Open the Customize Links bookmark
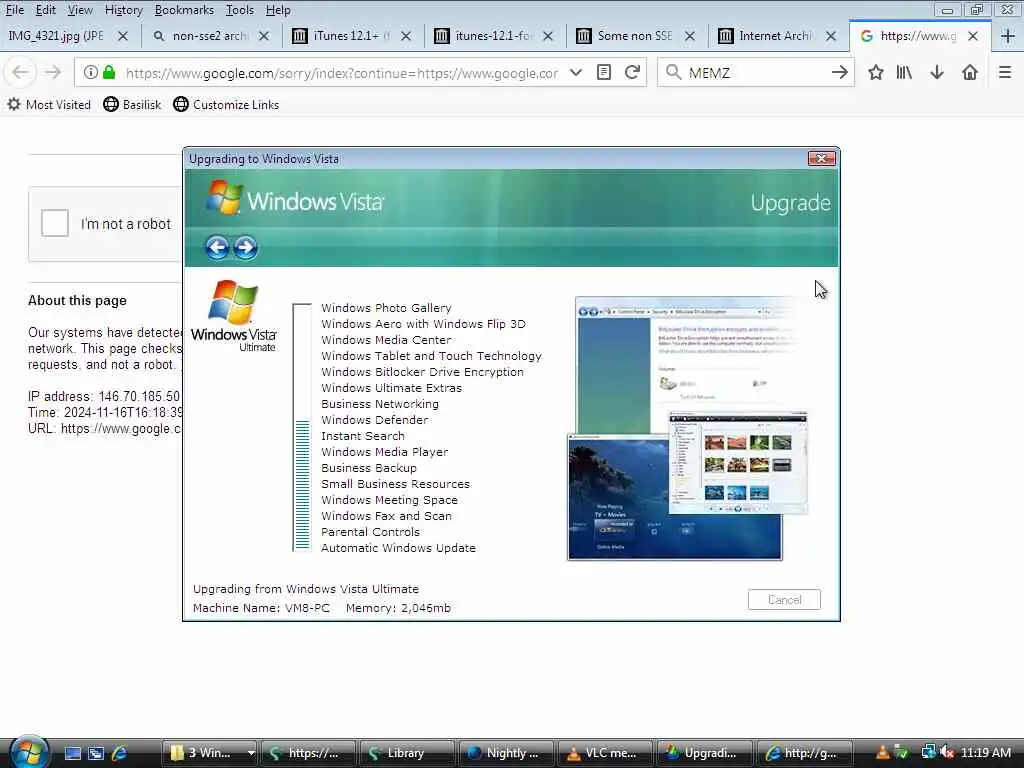 tap(226, 104)
